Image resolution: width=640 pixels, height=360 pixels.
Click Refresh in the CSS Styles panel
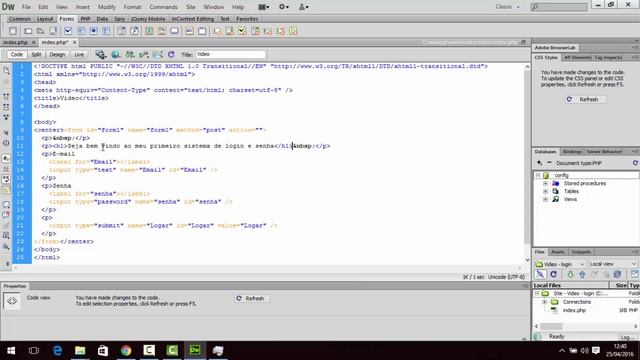(x=585, y=99)
